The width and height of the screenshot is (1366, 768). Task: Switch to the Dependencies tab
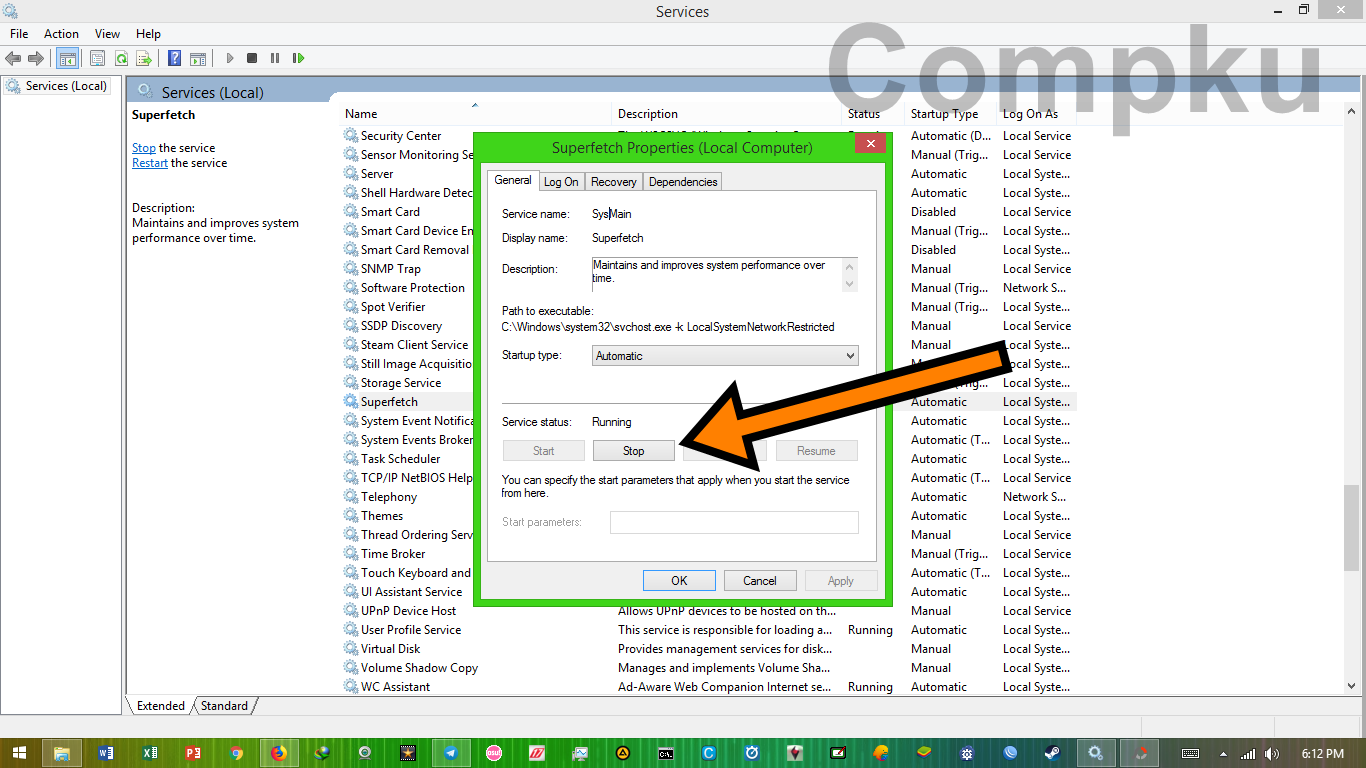pyautogui.click(x=683, y=182)
